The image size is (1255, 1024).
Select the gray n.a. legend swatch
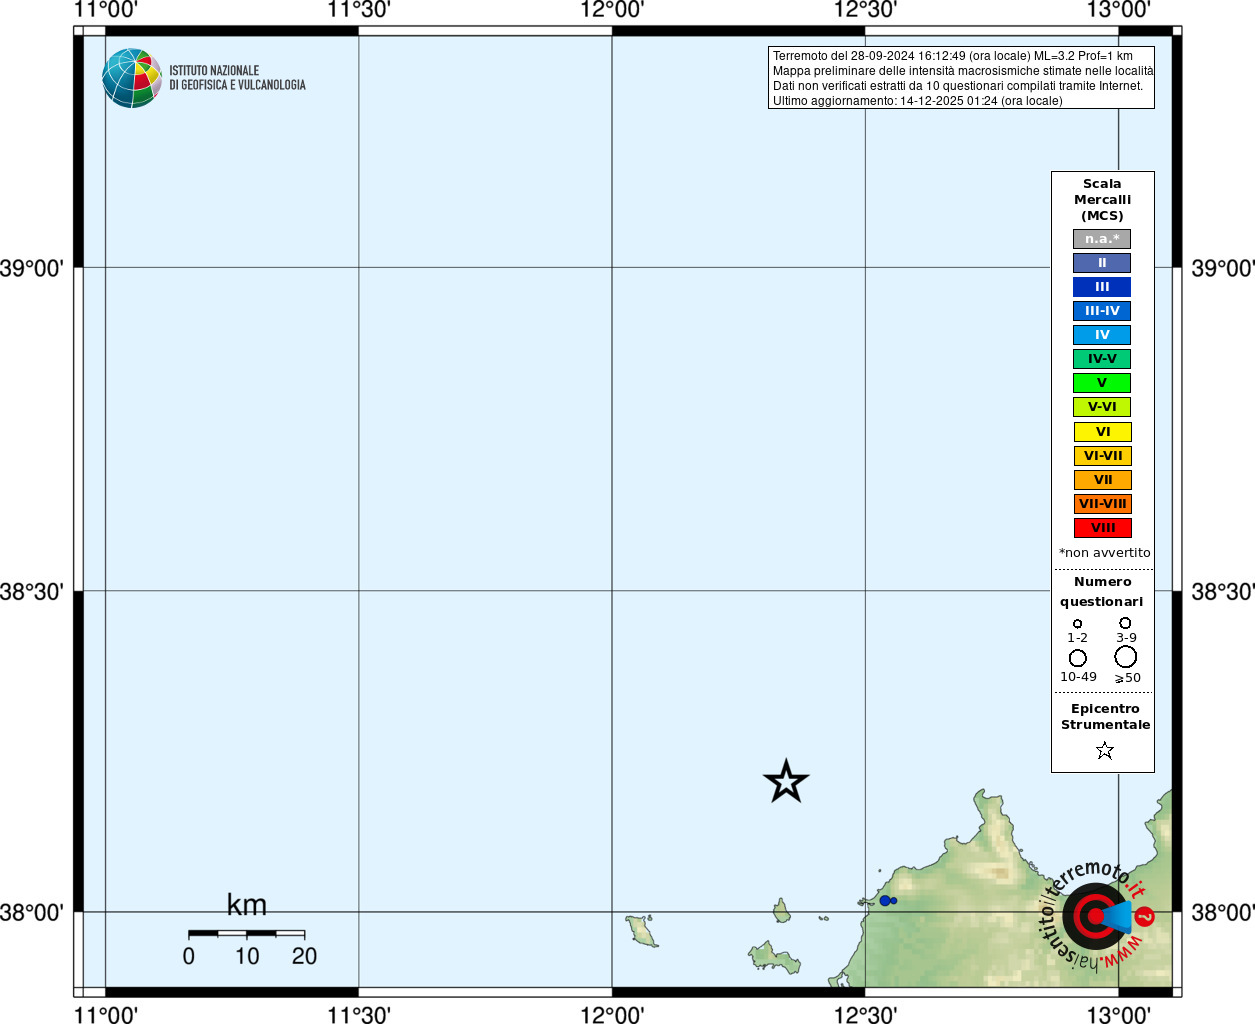pos(1102,239)
